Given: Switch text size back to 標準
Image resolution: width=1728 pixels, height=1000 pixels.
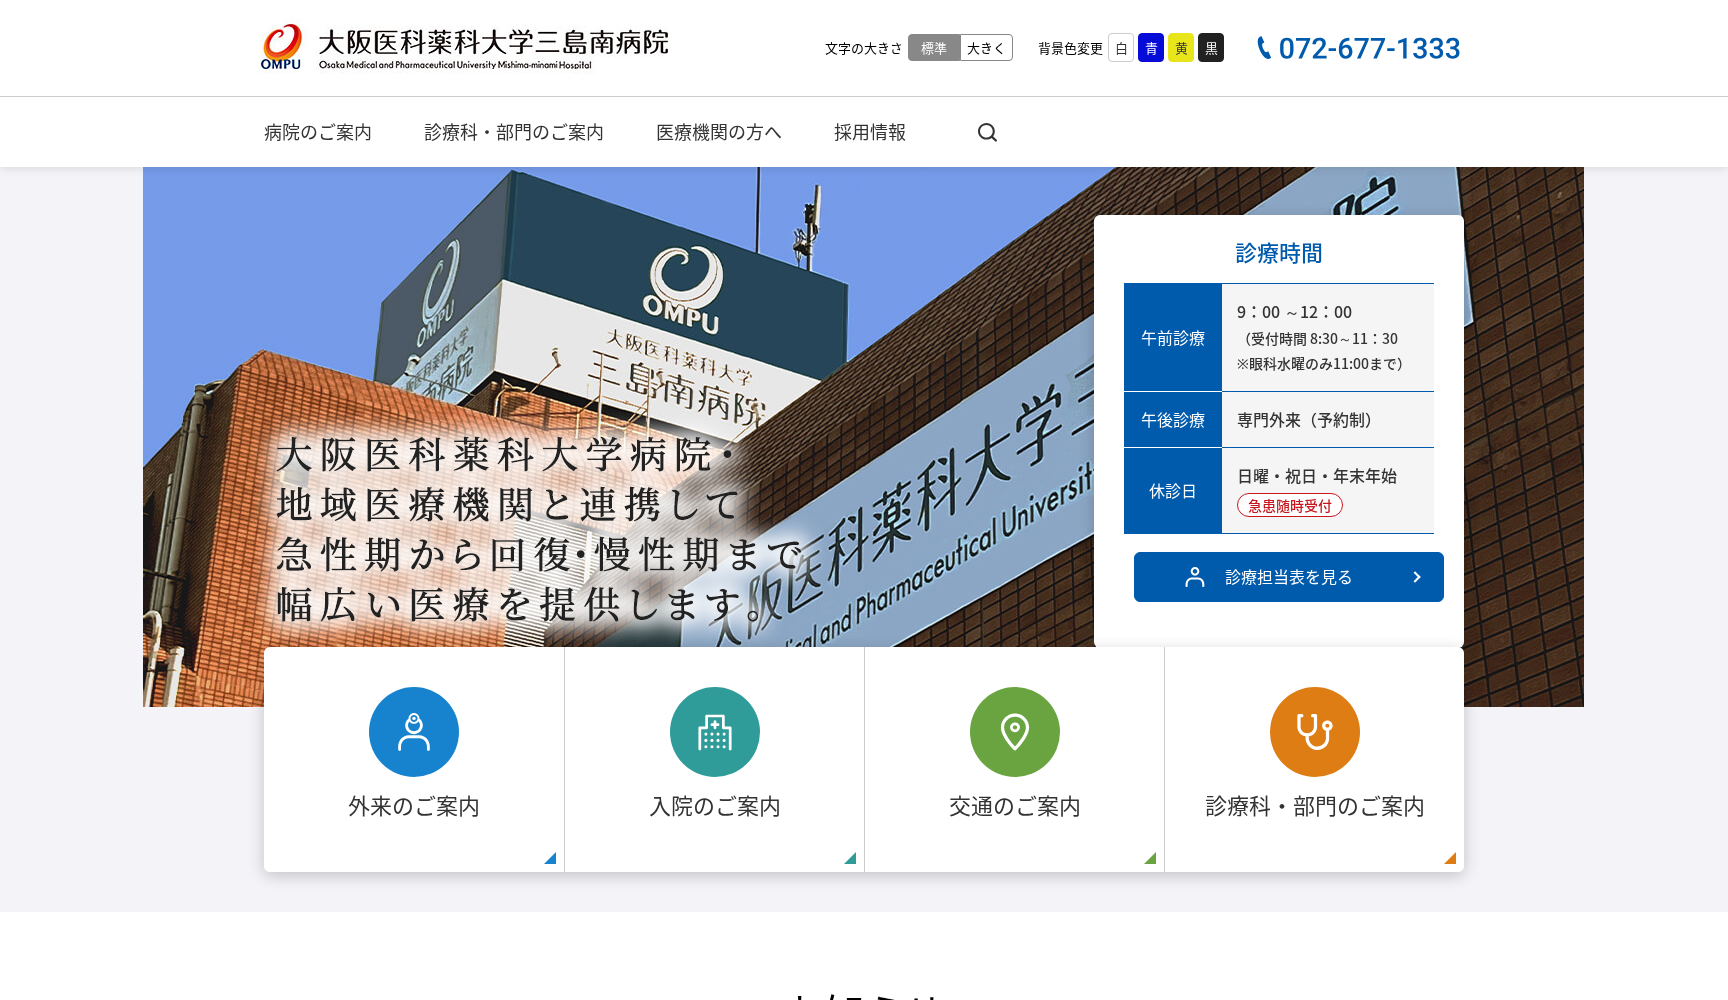Looking at the screenshot, I should pos(933,47).
